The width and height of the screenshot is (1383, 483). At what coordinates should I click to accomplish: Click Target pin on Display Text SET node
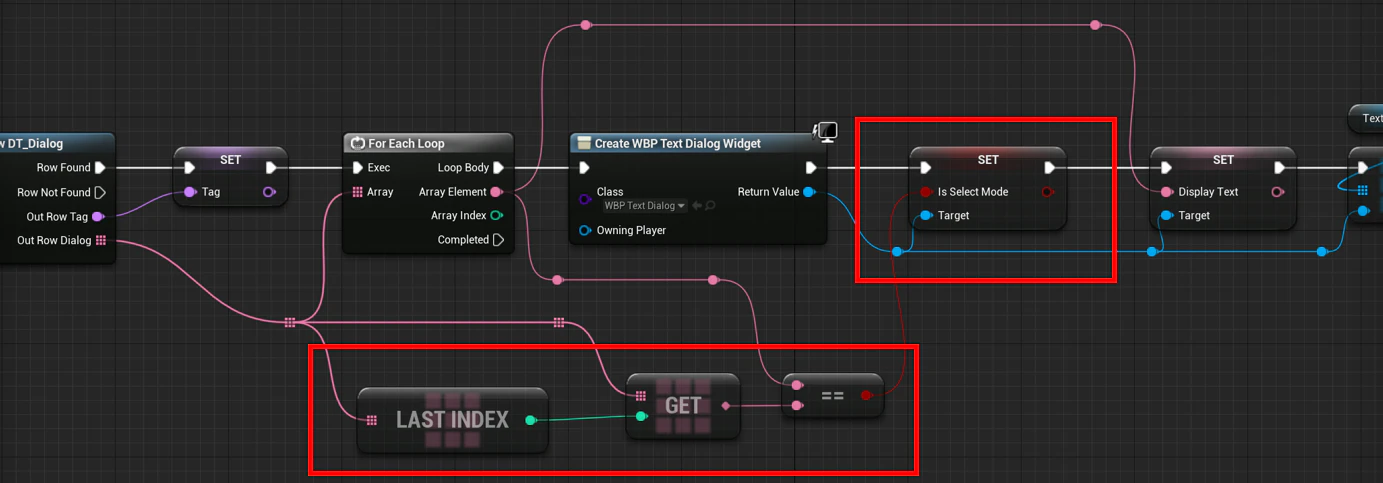[x=1166, y=216]
